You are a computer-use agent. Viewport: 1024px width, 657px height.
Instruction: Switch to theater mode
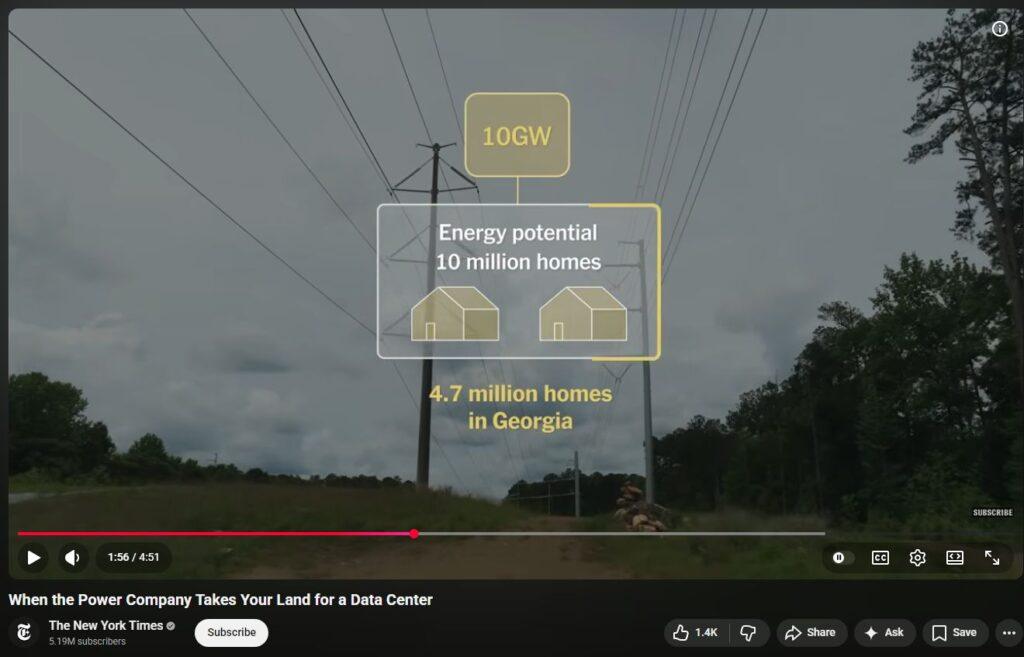(x=955, y=557)
